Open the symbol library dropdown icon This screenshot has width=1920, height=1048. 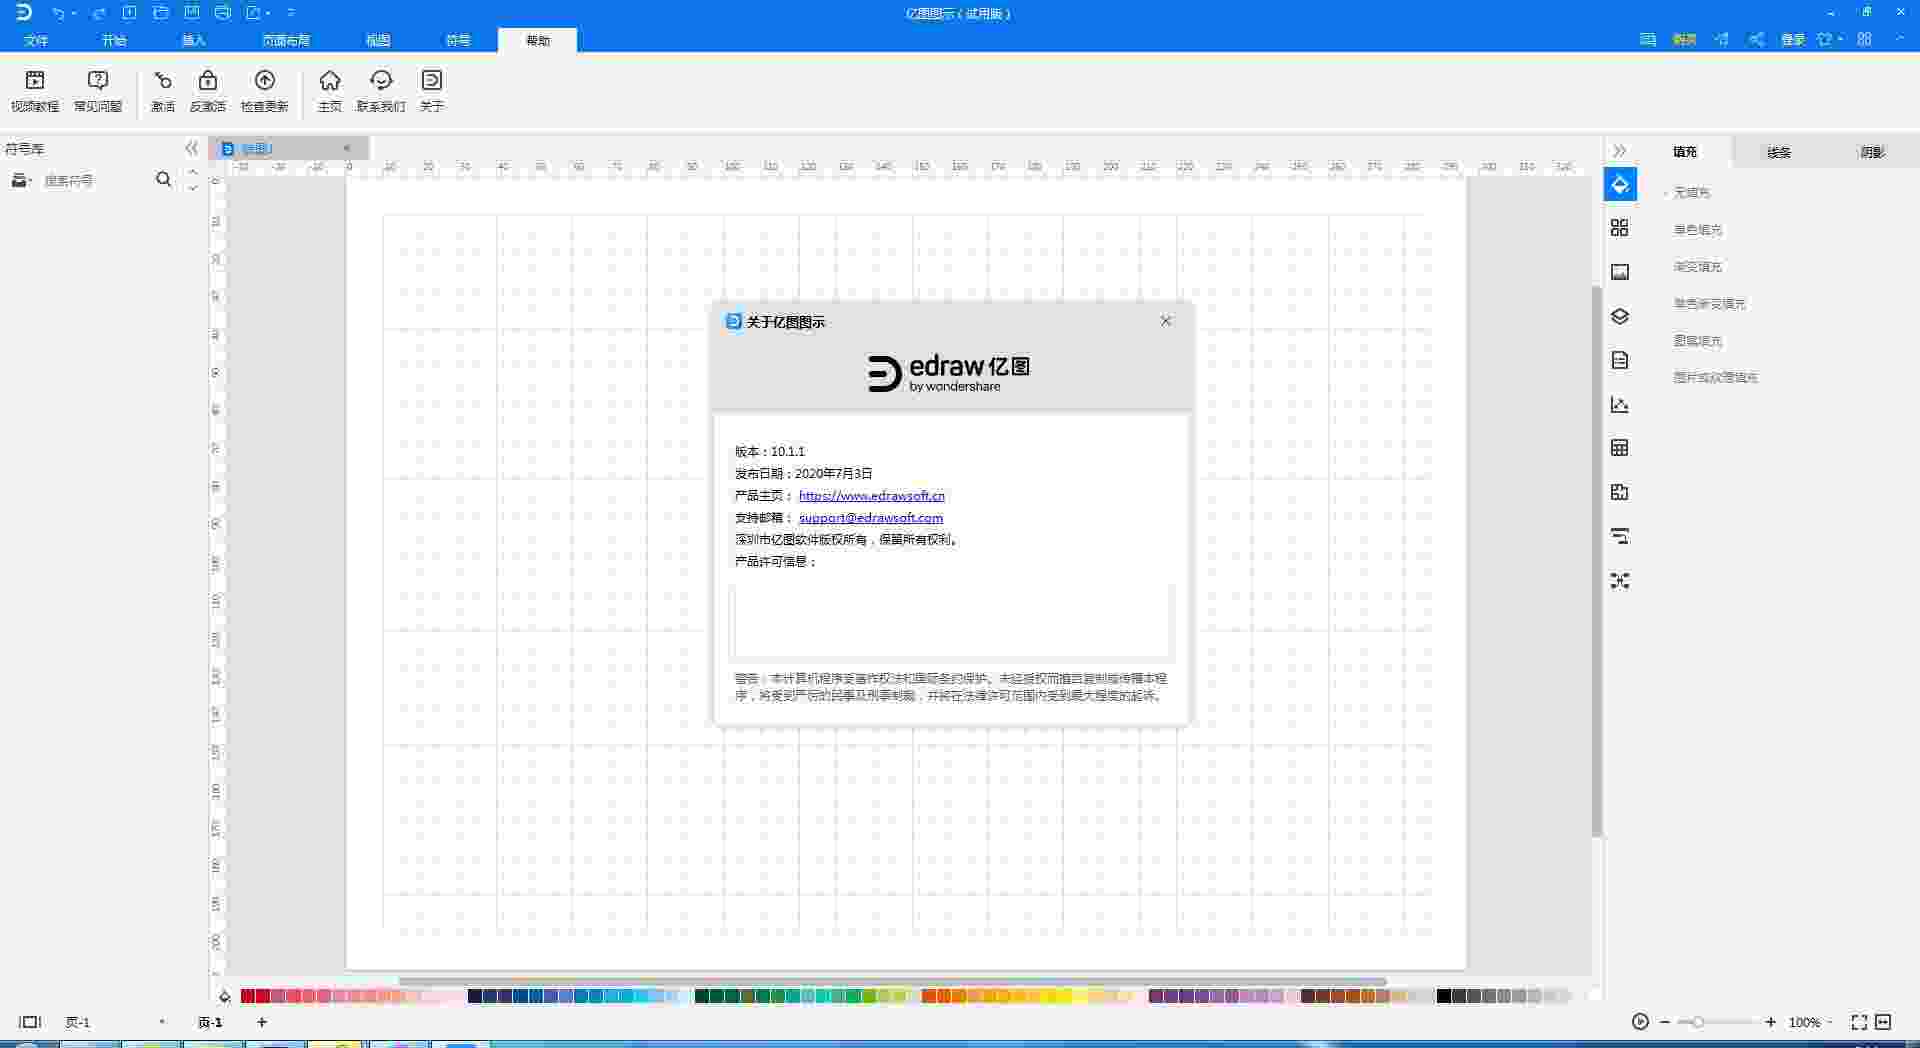[21, 180]
